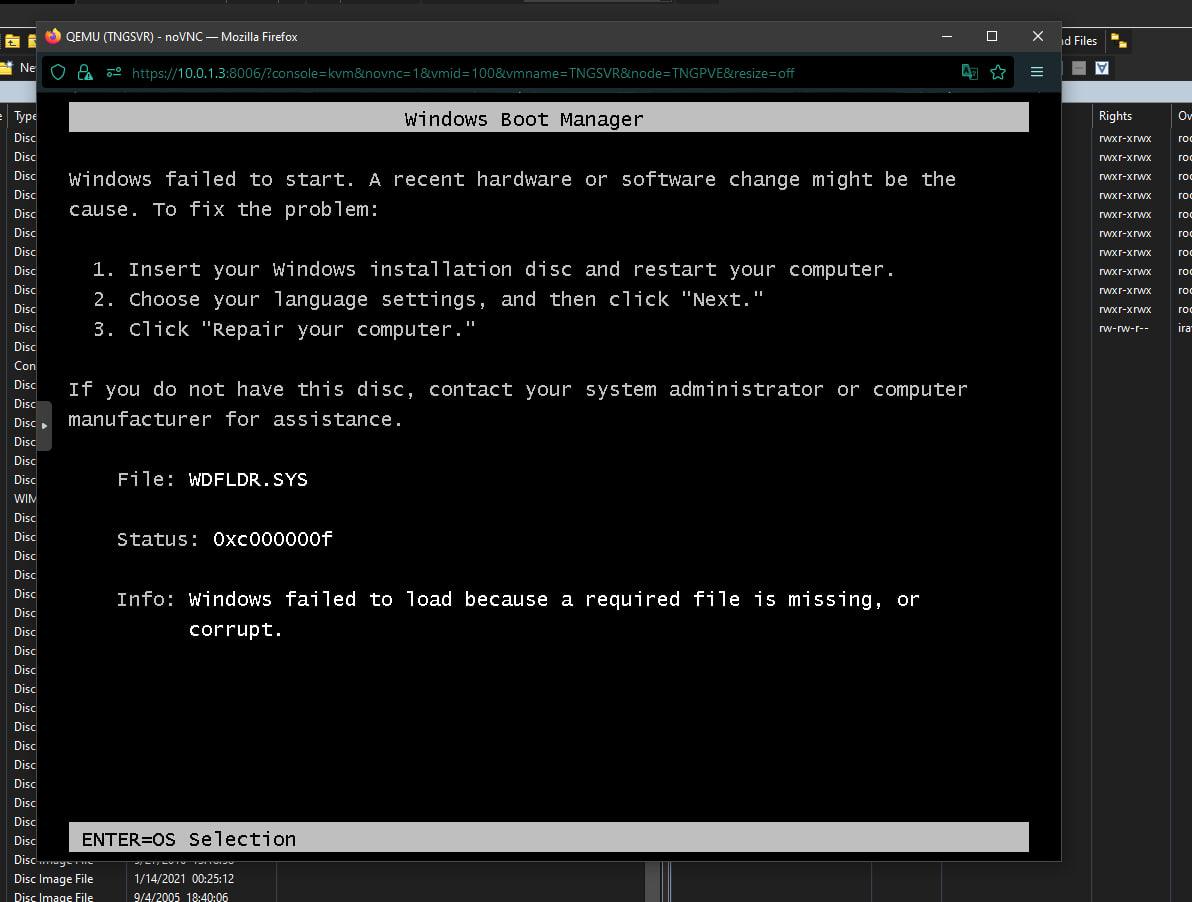
Task: Maximize the Firefox noVNC window
Action: (991, 37)
